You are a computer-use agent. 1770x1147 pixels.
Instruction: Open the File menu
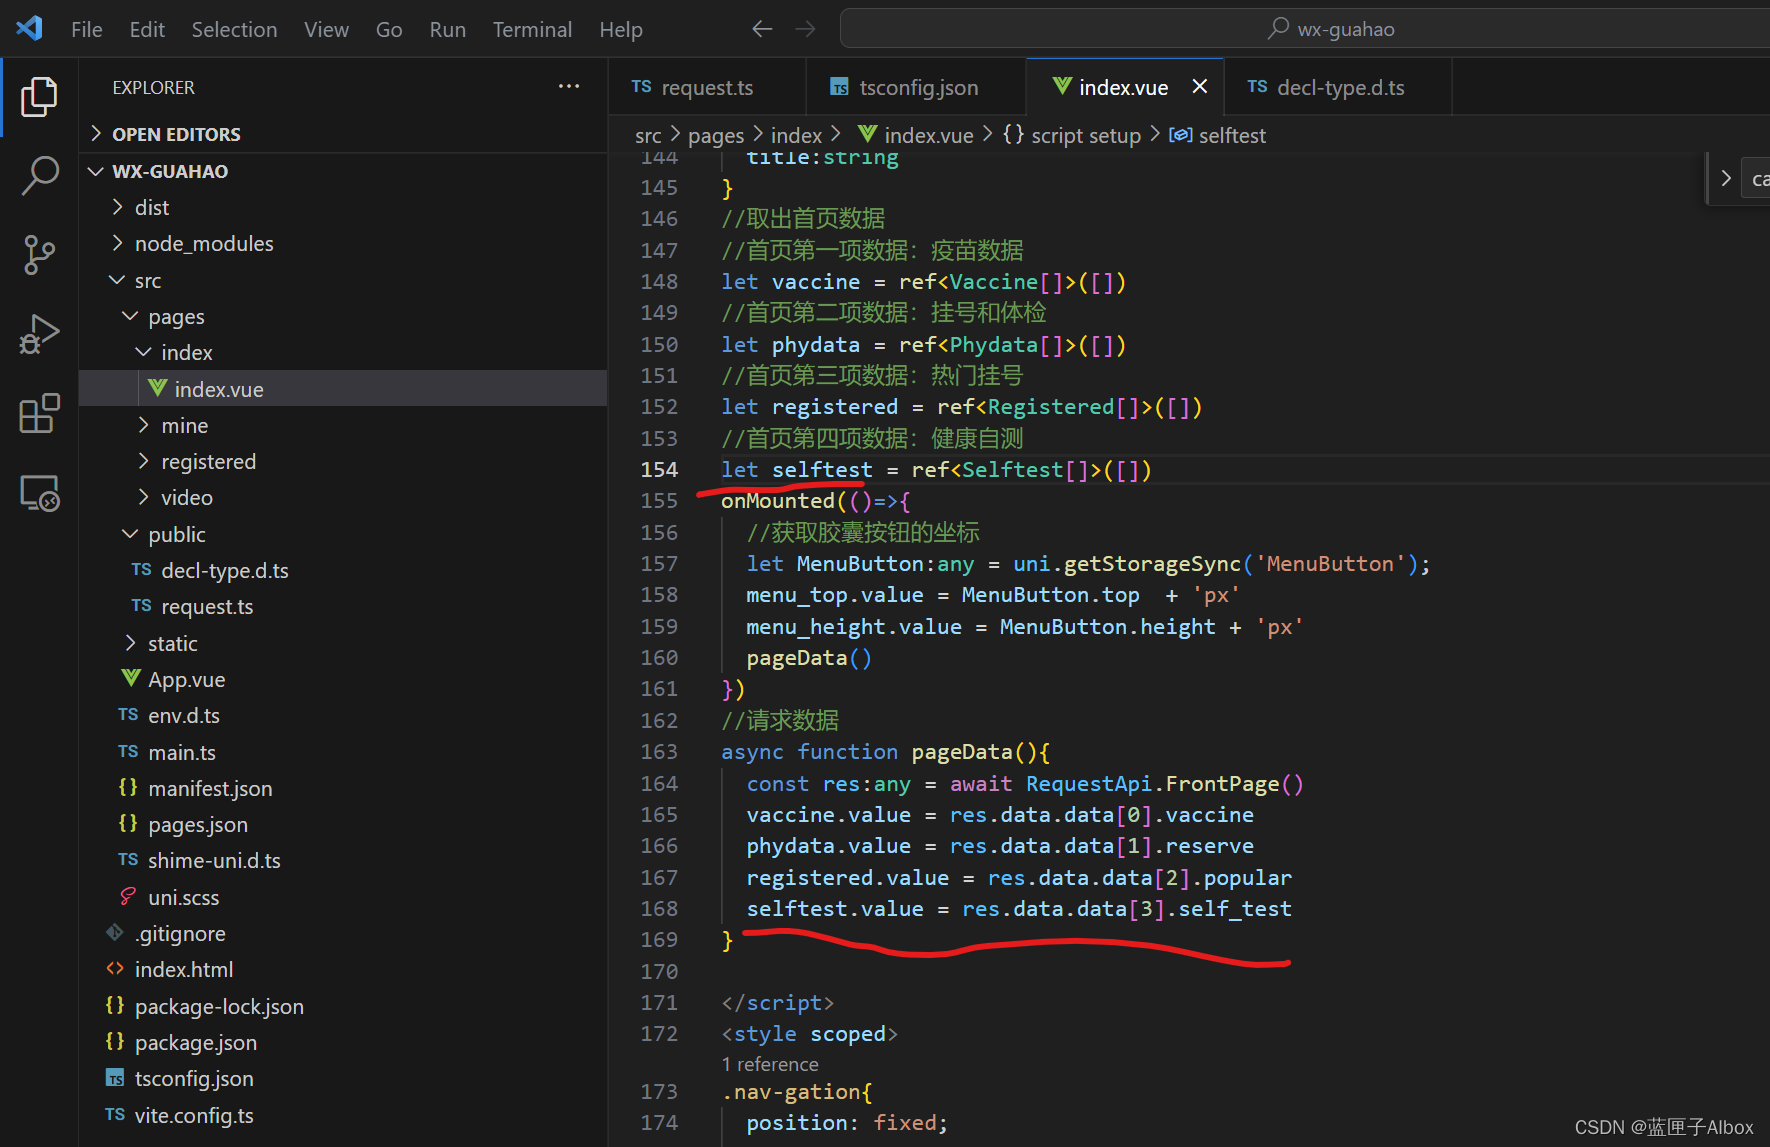coord(87,29)
